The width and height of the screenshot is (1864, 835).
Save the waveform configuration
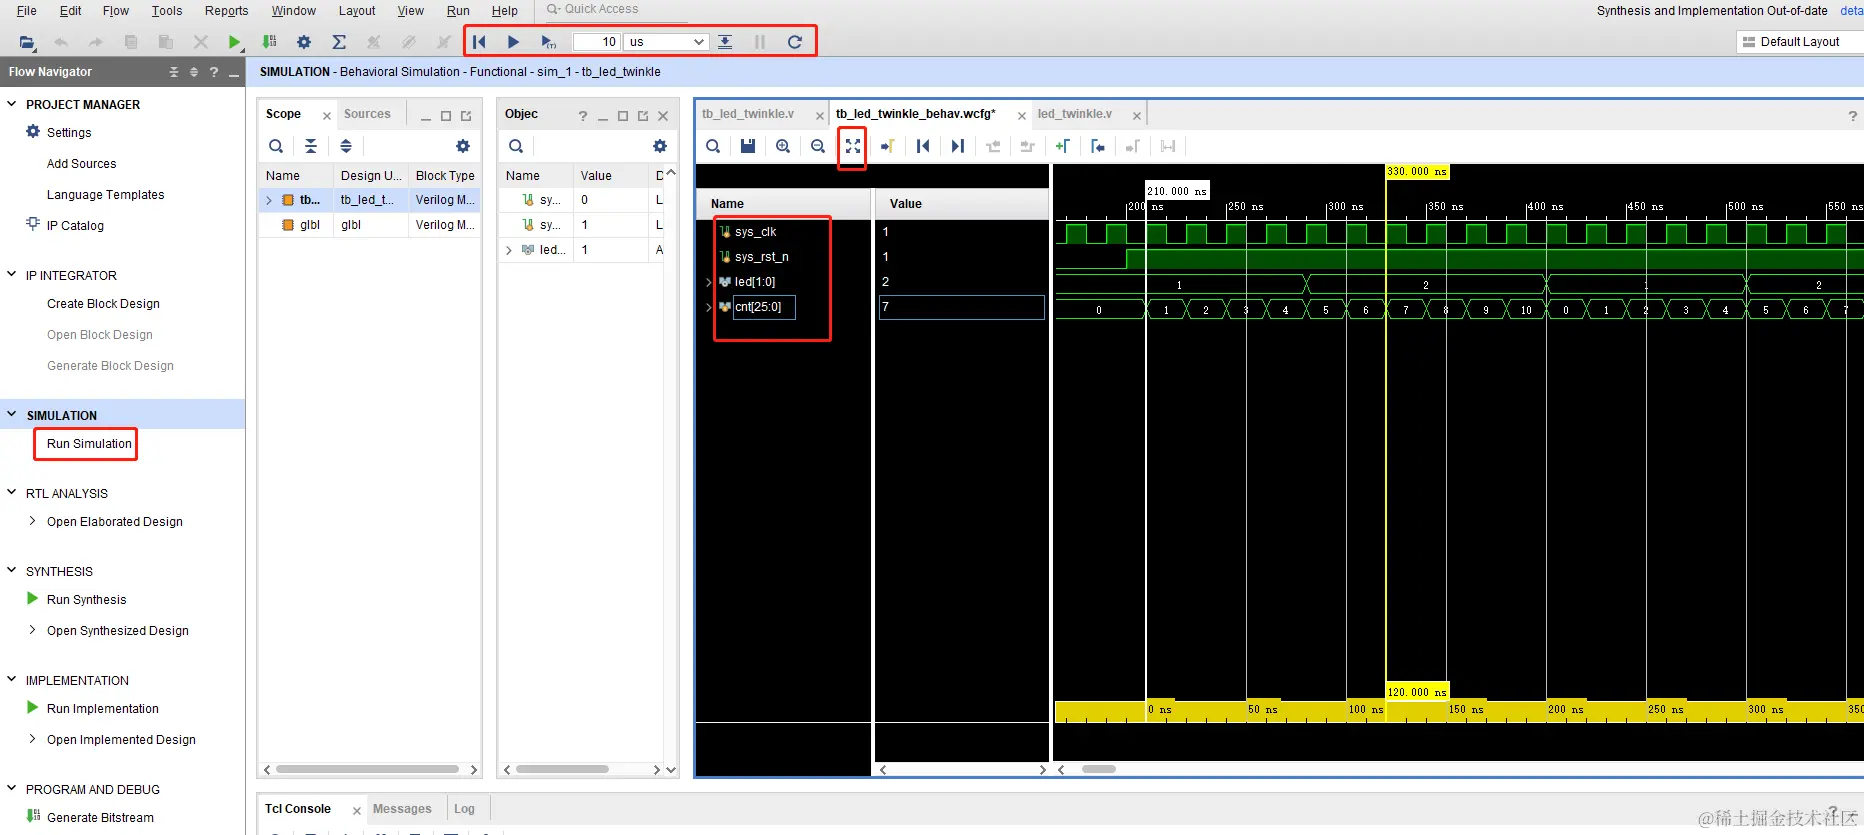748,146
